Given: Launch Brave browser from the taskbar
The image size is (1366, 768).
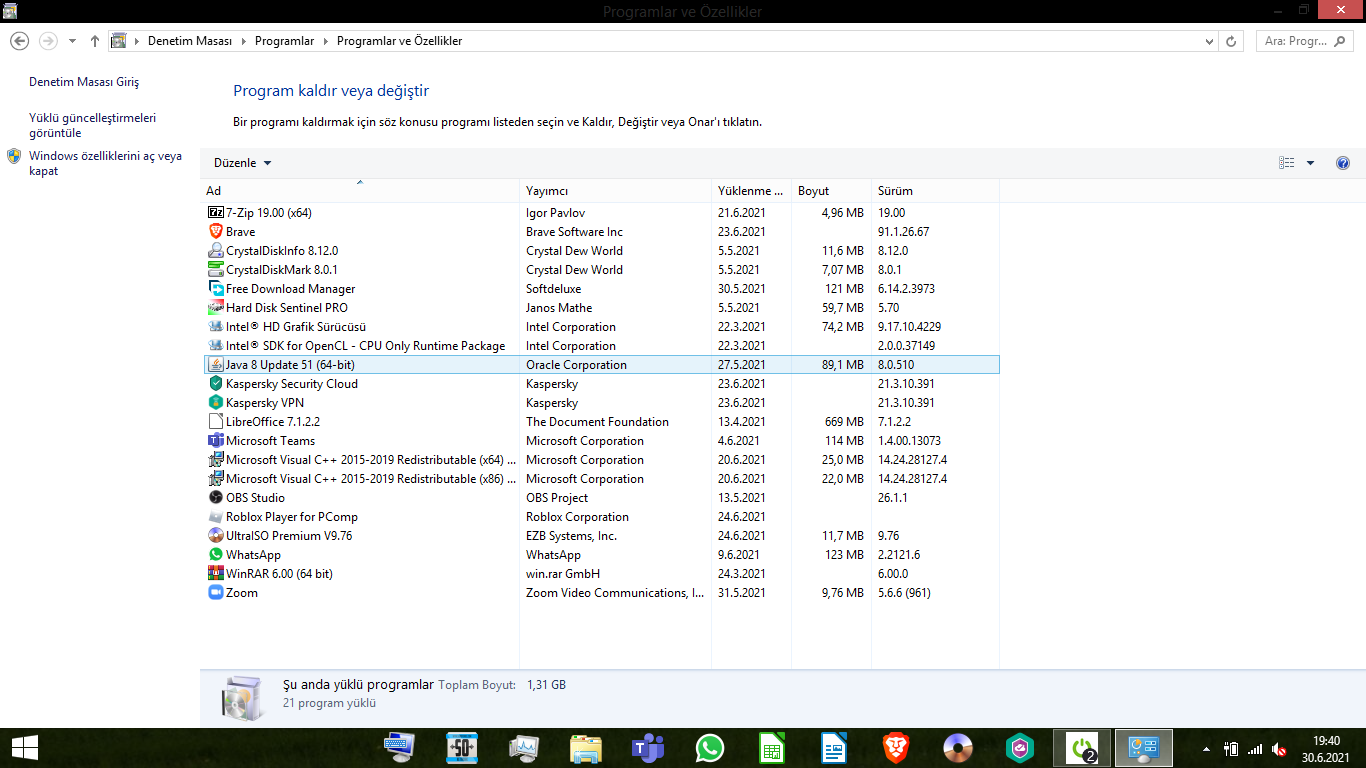Looking at the screenshot, I should [x=896, y=748].
